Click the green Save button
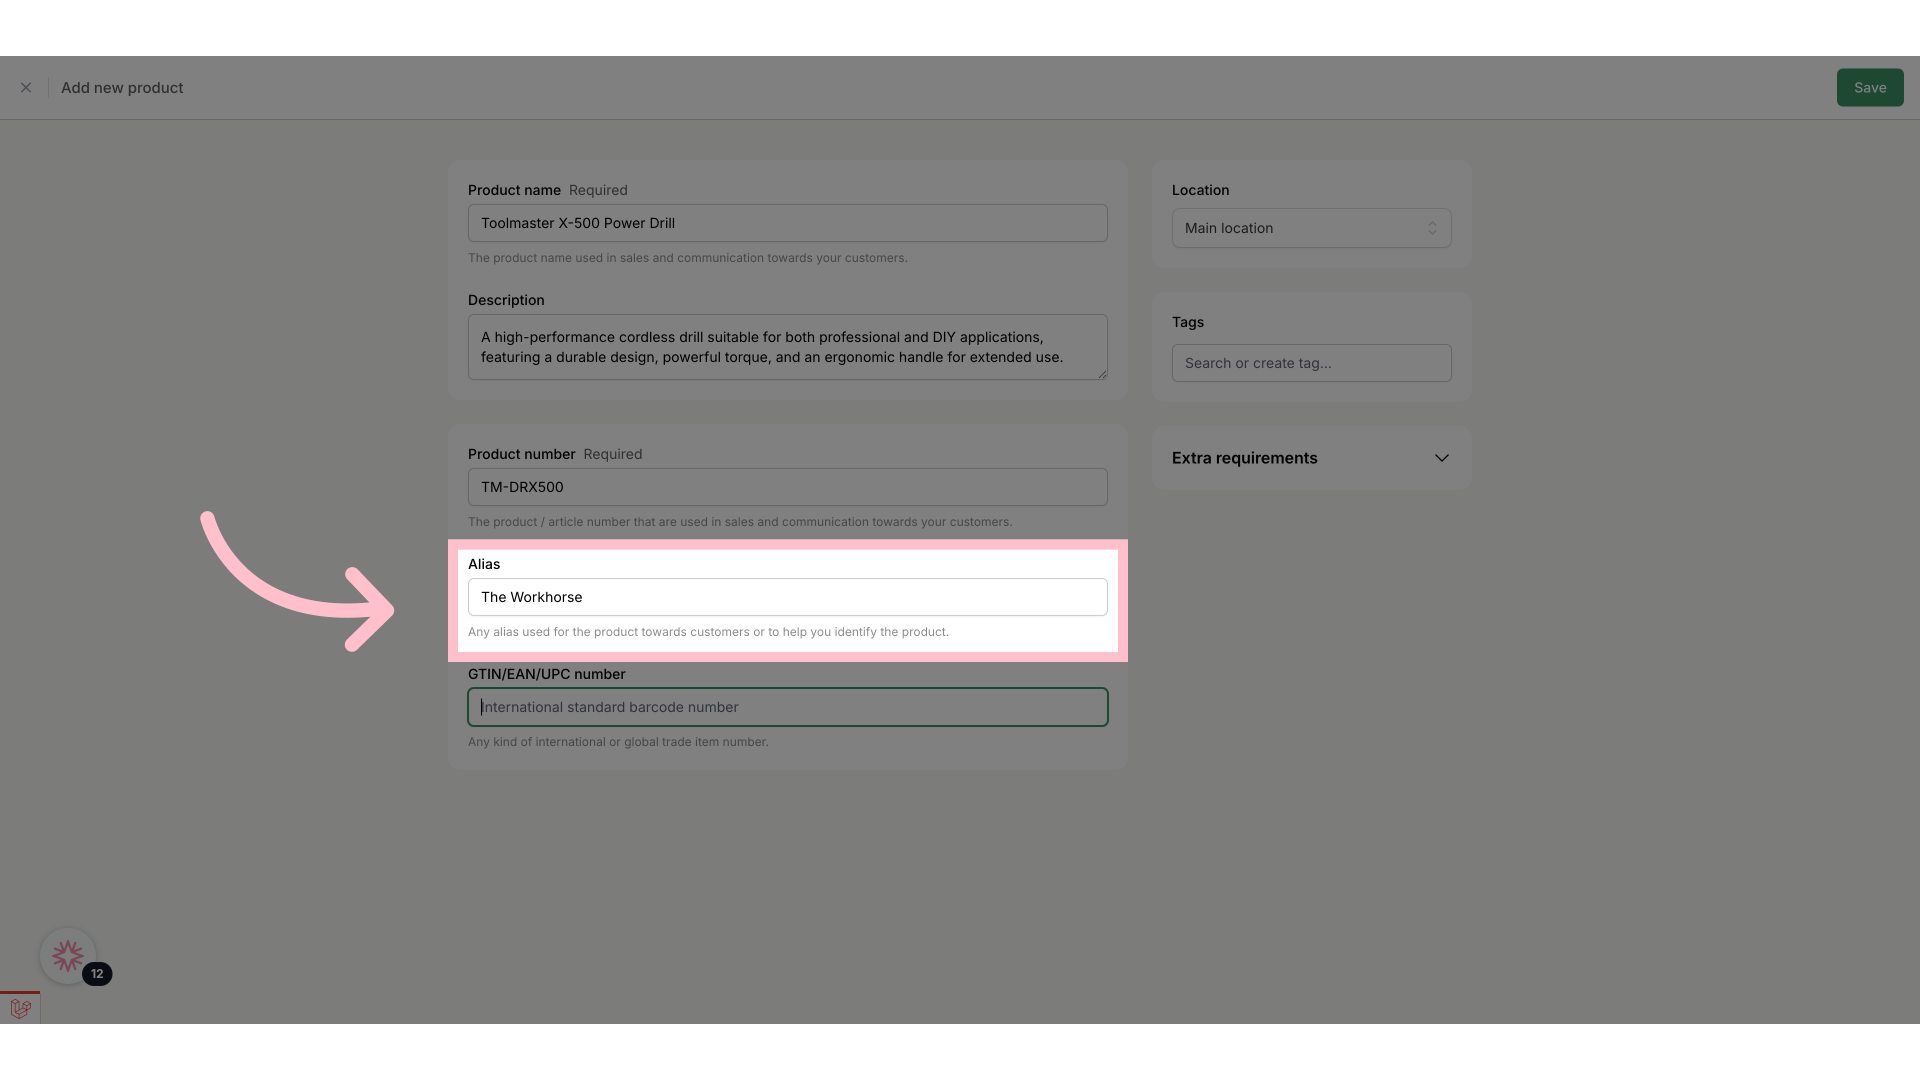 [x=1869, y=88]
